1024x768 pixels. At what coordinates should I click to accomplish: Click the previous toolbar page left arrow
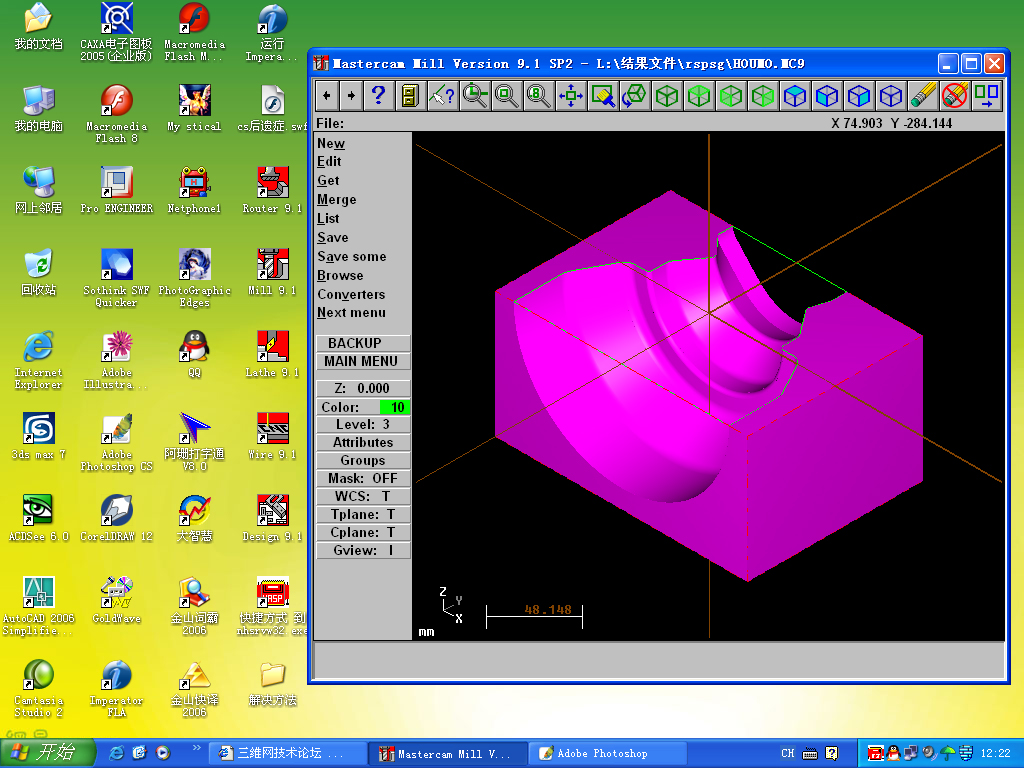pyautogui.click(x=327, y=96)
